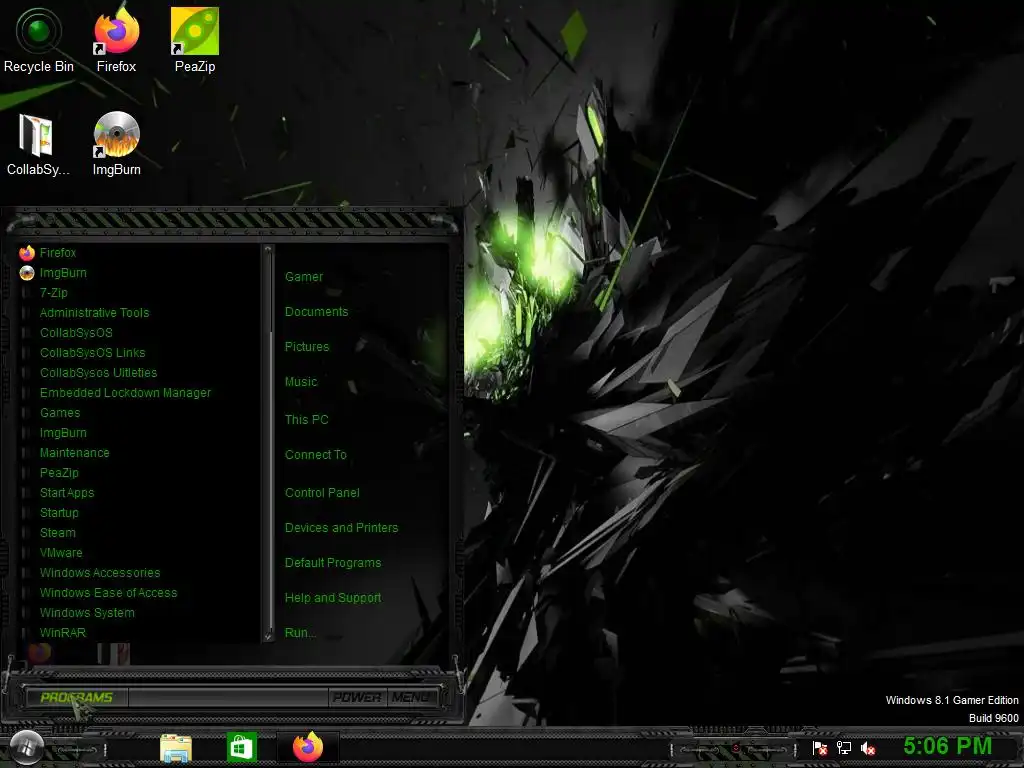Open the Gamer user folder
Image resolution: width=1024 pixels, height=768 pixels.
click(x=304, y=277)
